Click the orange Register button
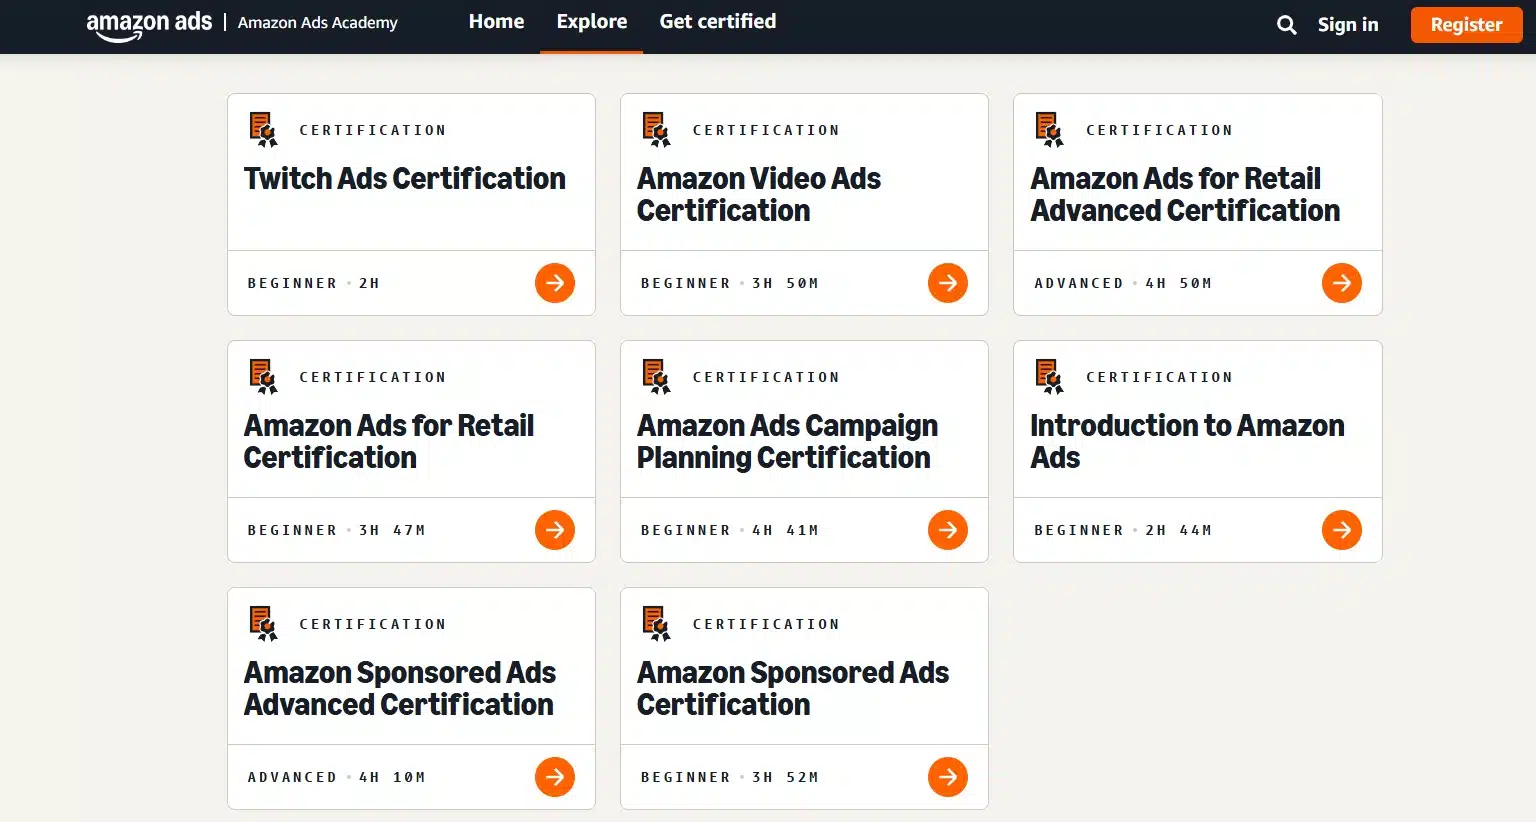The width and height of the screenshot is (1536, 822). point(1466,25)
